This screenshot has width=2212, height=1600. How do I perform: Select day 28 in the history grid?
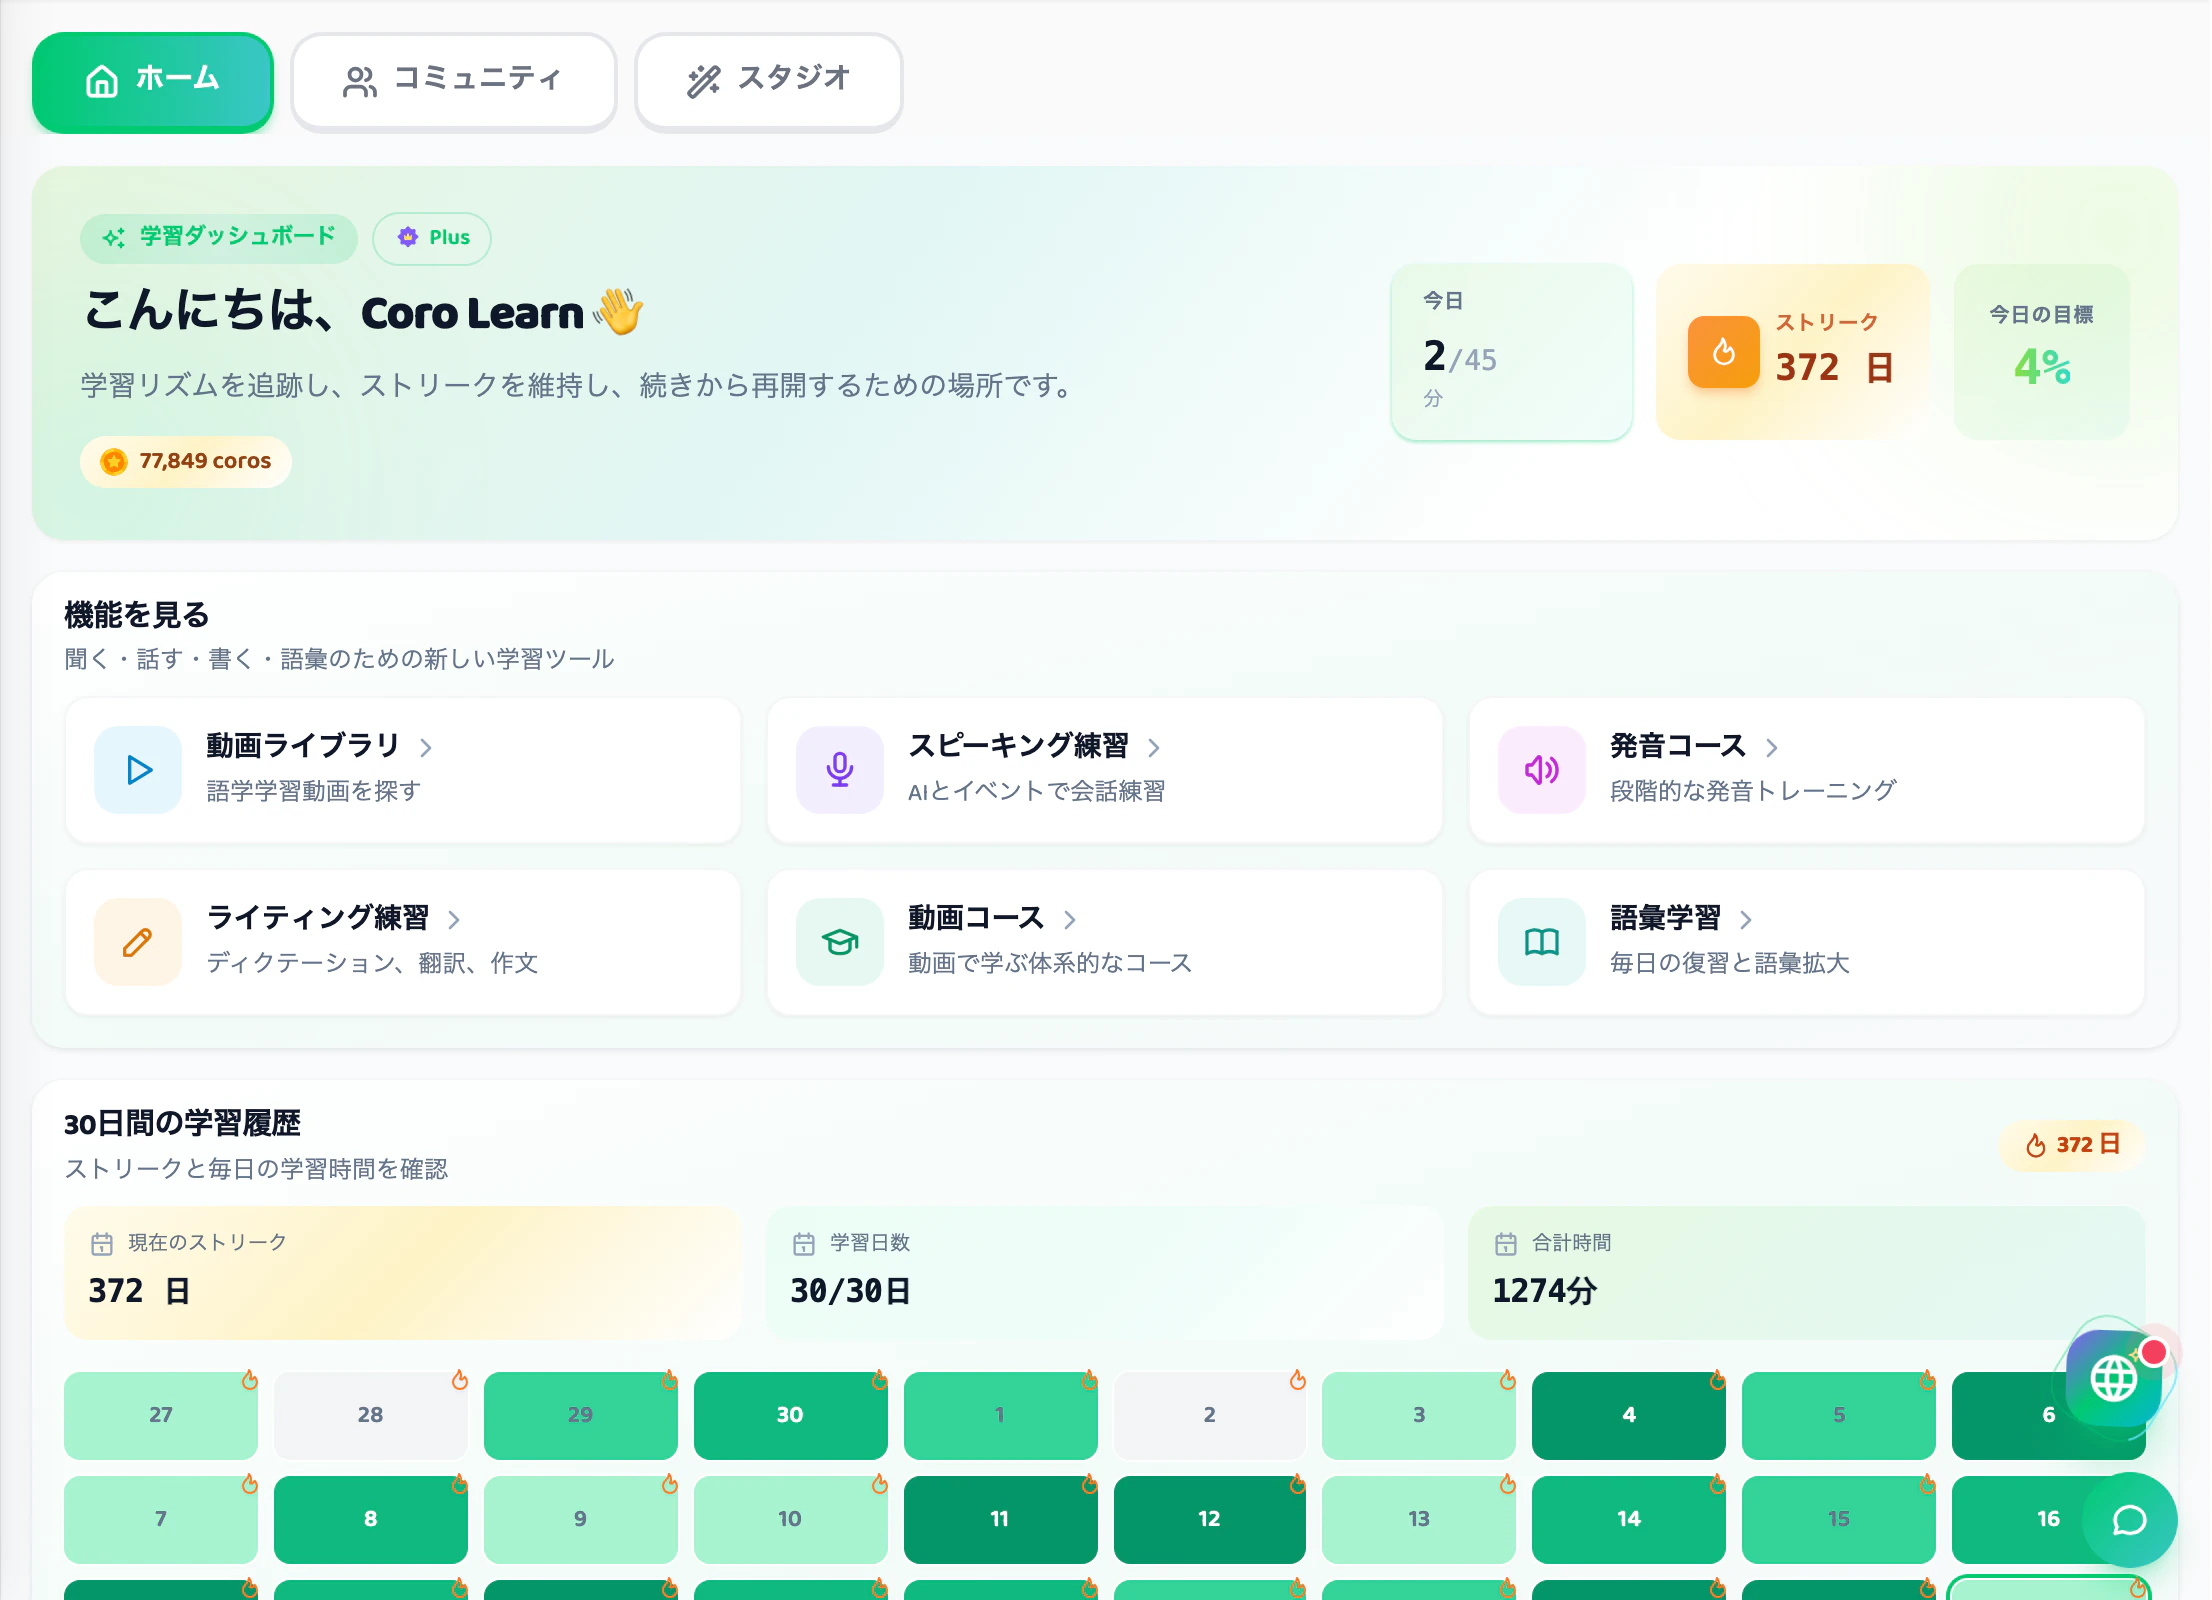[x=370, y=1415]
